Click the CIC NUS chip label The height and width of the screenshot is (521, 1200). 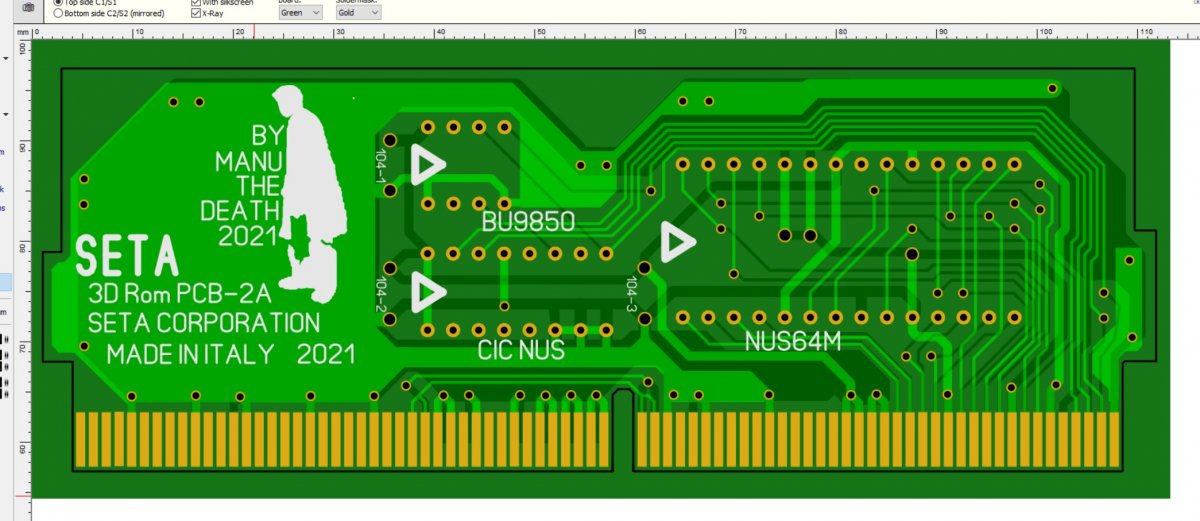pyautogui.click(x=521, y=351)
